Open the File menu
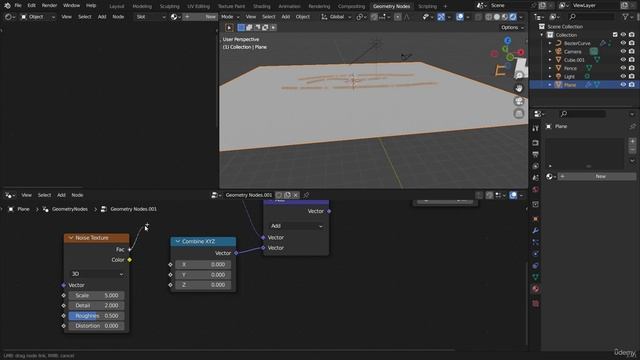The height and width of the screenshot is (360, 640). pyautogui.click(x=18, y=6)
